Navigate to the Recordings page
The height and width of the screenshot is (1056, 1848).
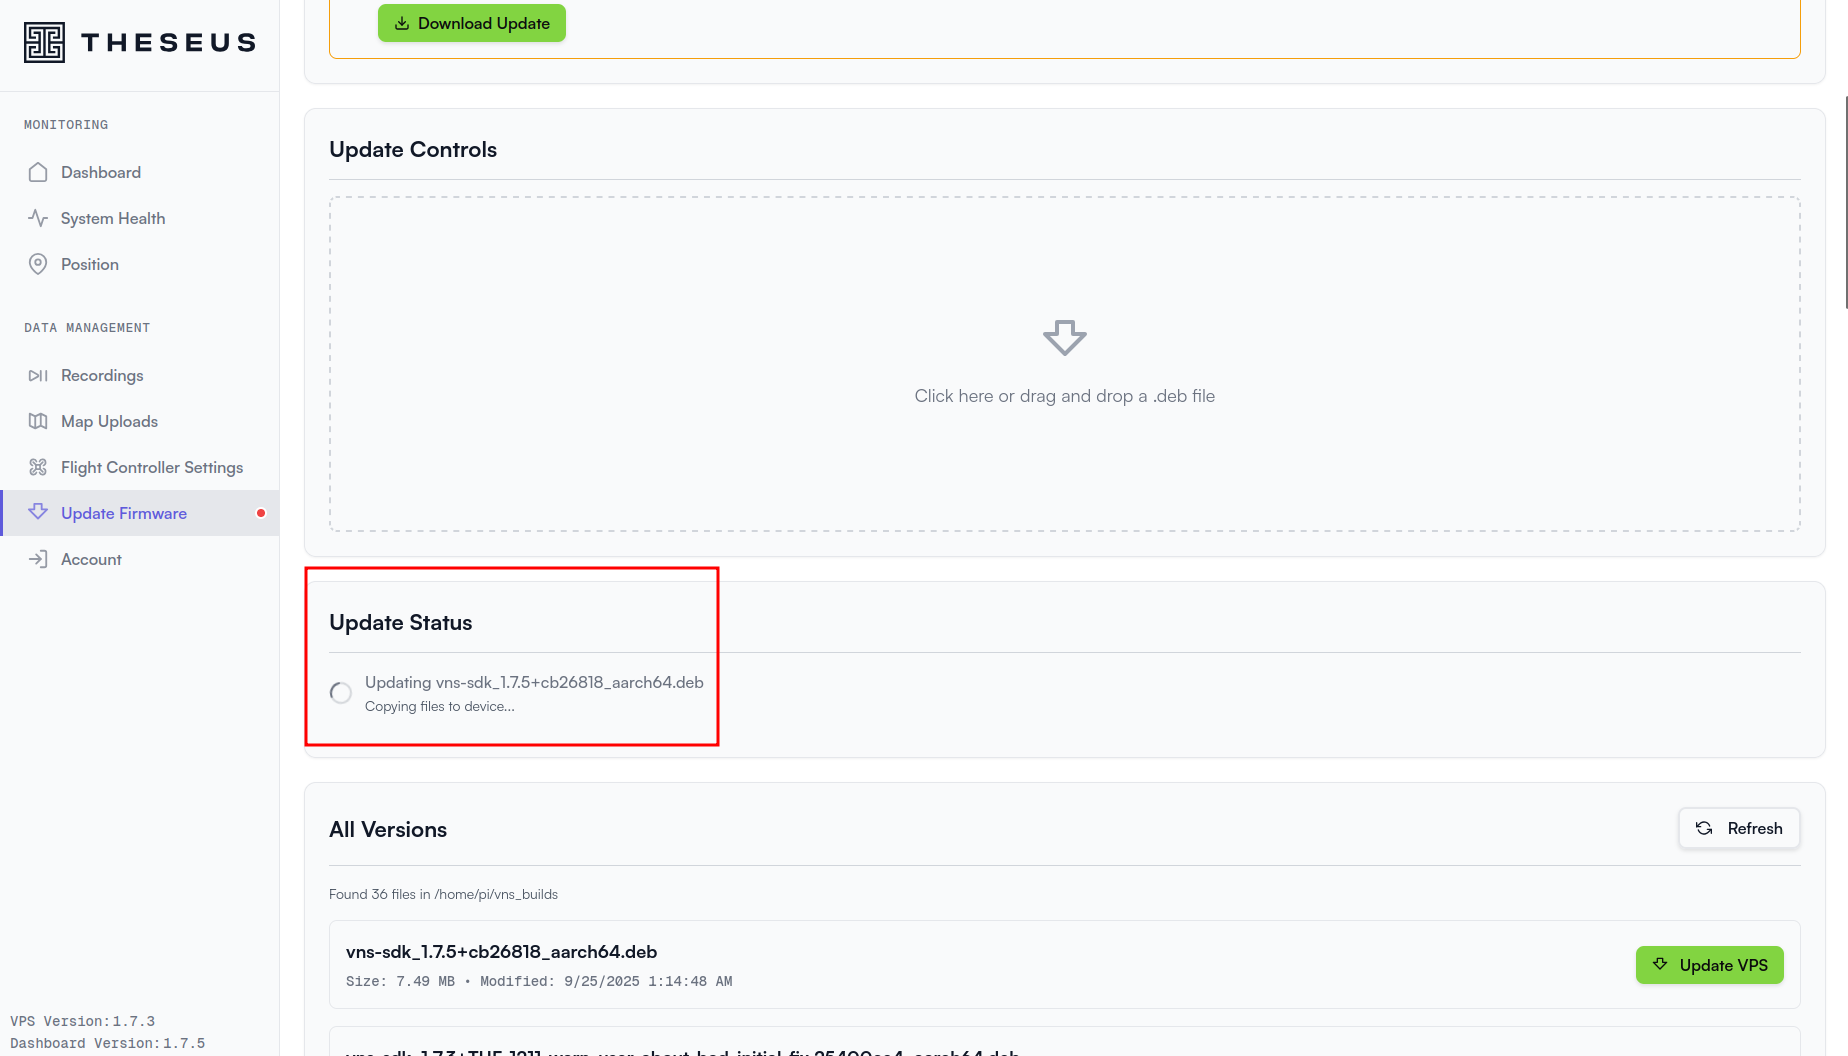pos(102,376)
